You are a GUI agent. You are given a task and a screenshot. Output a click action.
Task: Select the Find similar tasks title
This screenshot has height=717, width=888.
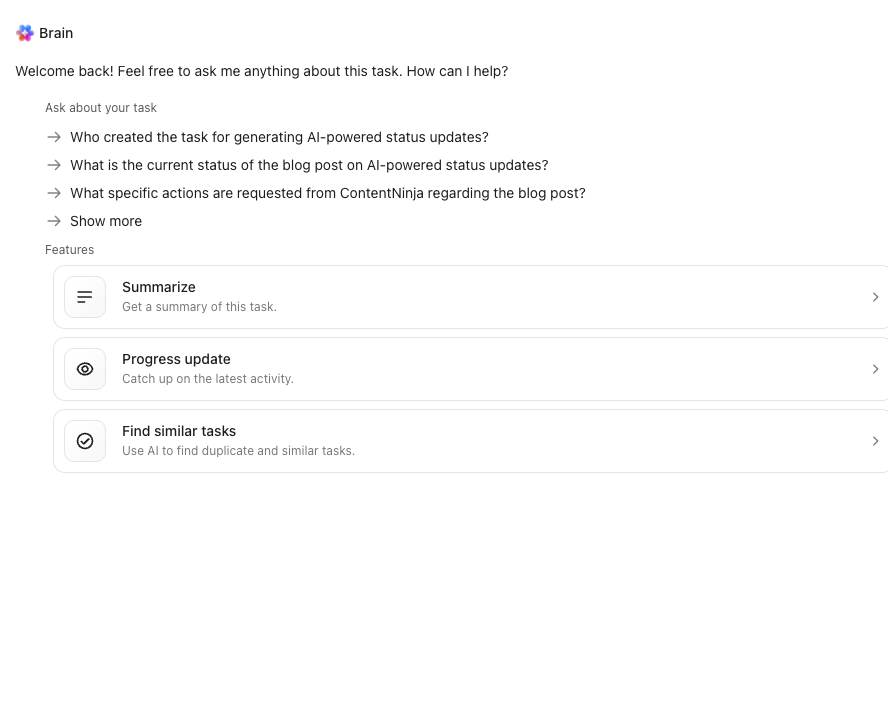[179, 431]
